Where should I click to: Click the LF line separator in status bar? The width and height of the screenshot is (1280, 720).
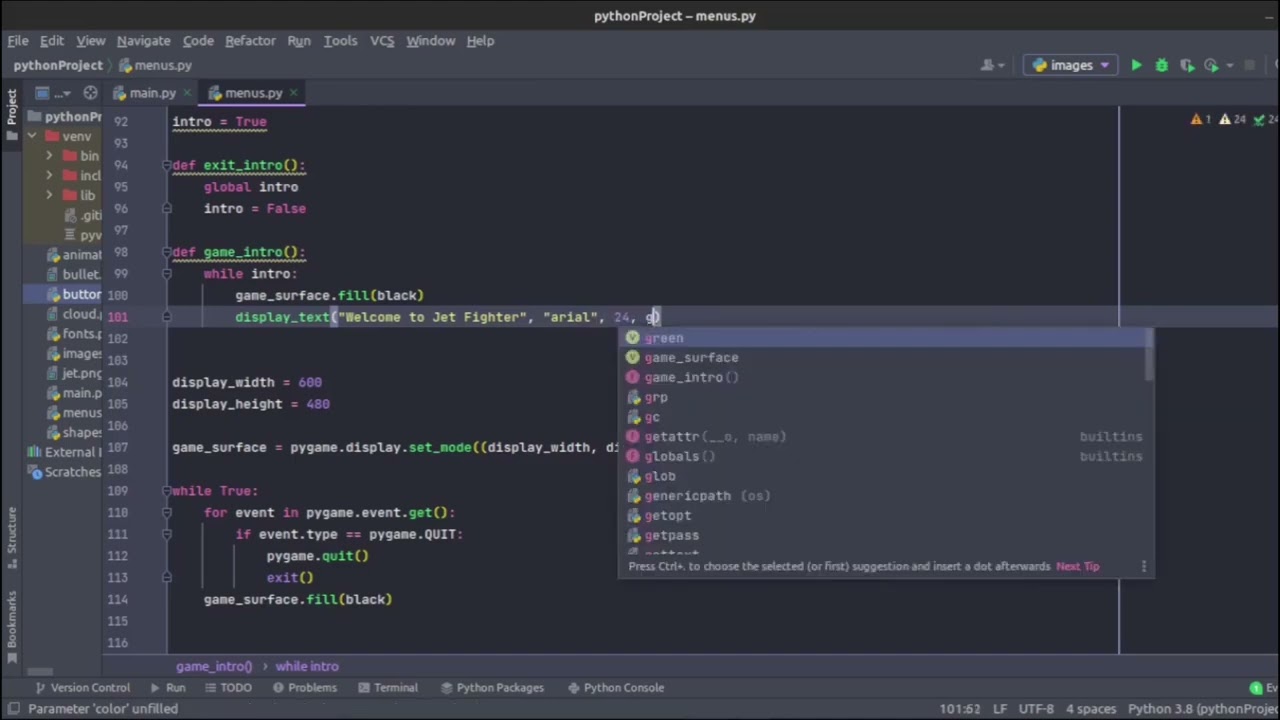[x=1000, y=709]
